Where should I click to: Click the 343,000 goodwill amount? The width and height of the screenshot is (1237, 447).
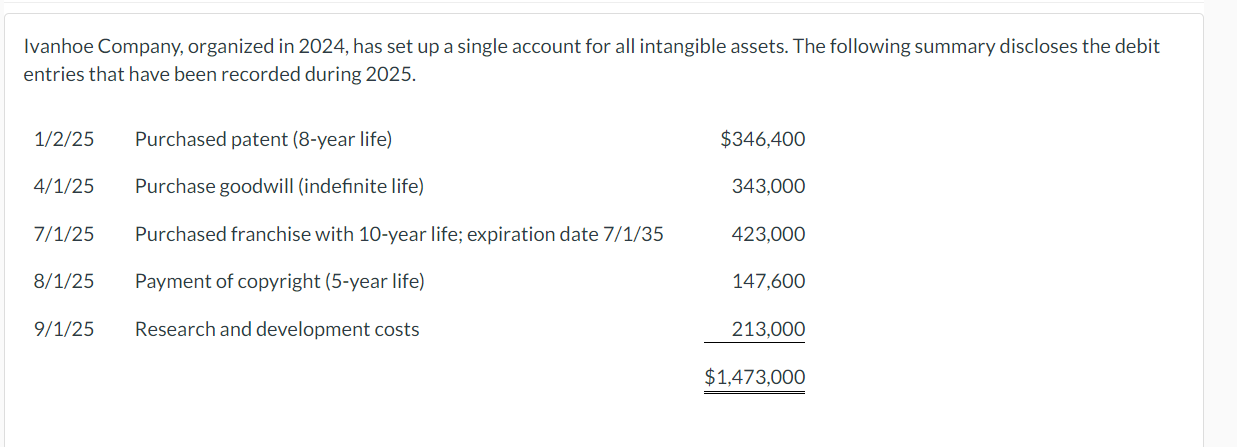pos(768,187)
